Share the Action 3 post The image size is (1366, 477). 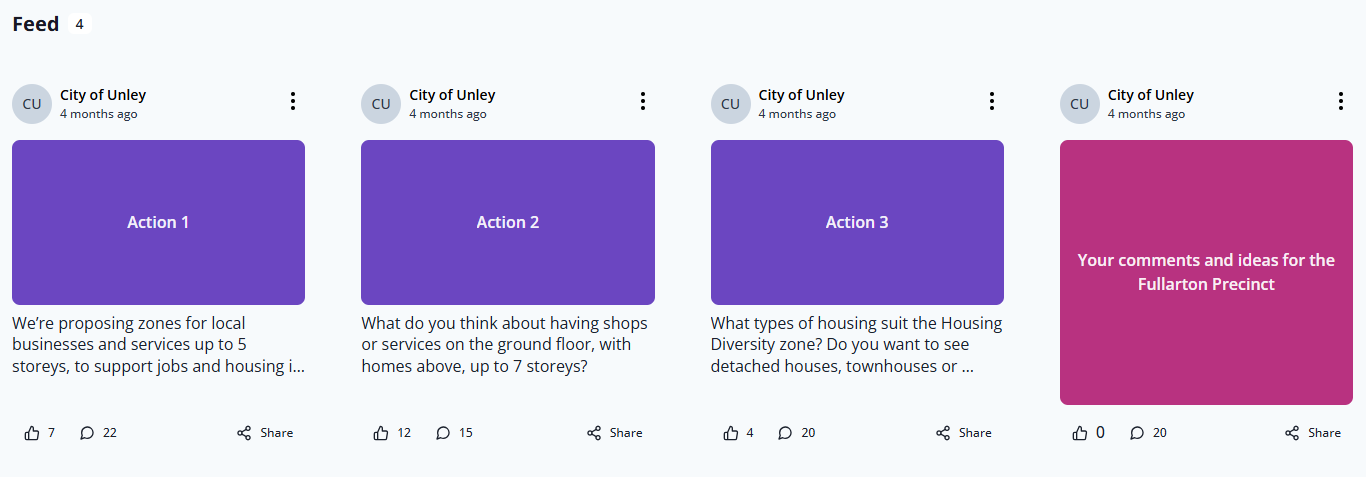[964, 433]
